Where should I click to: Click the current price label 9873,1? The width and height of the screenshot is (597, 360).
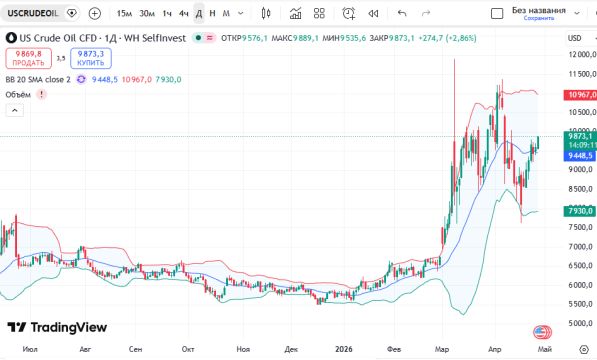point(580,136)
